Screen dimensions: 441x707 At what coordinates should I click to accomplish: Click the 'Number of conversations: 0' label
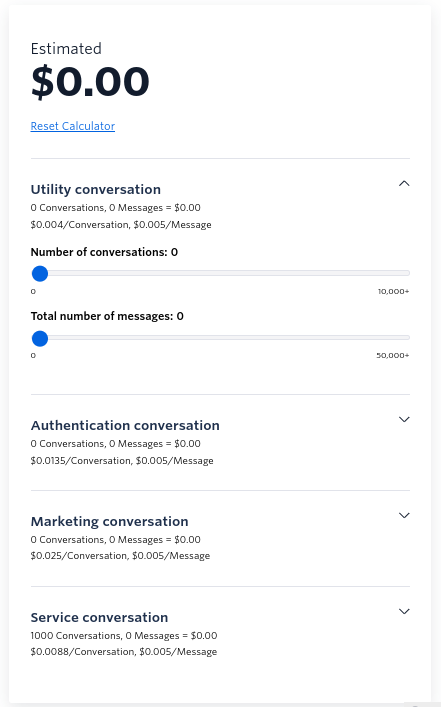pyautogui.click(x=104, y=252)
